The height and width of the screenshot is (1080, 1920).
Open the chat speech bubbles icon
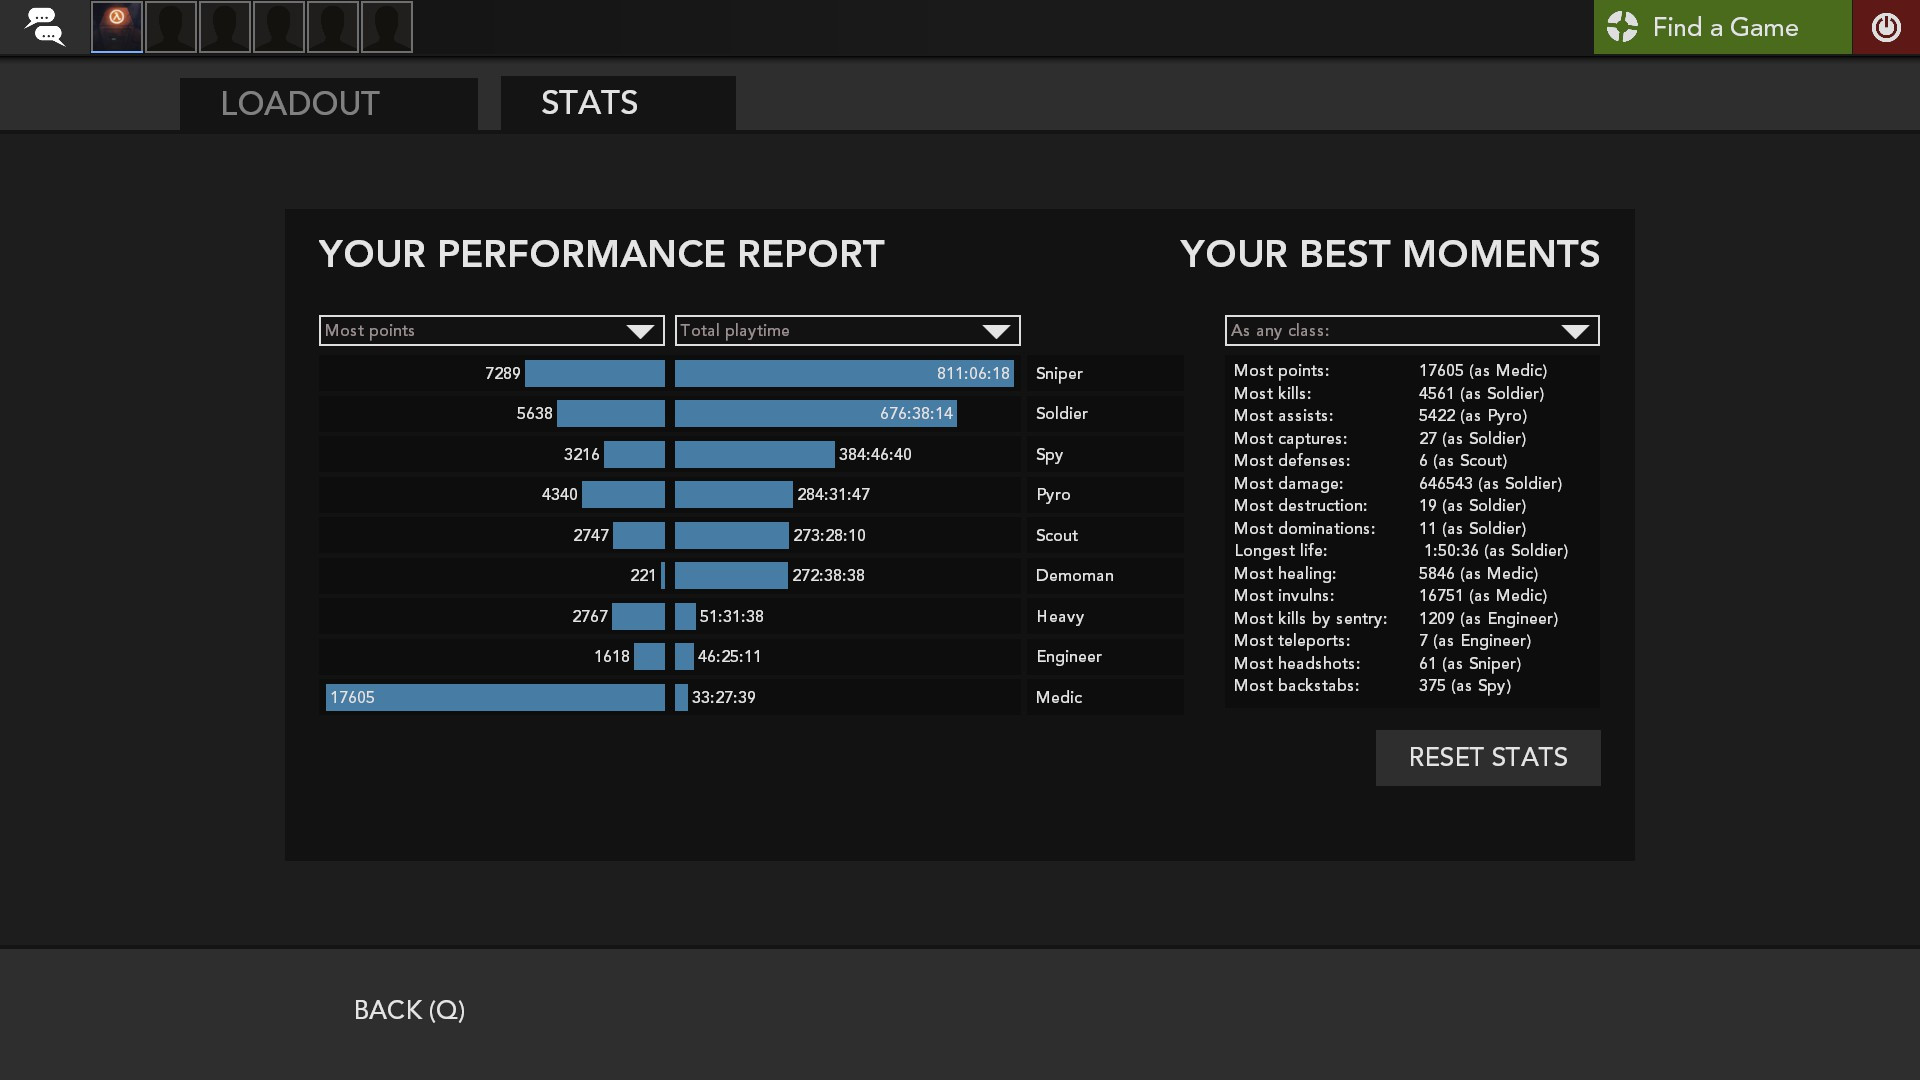point(44,27)
